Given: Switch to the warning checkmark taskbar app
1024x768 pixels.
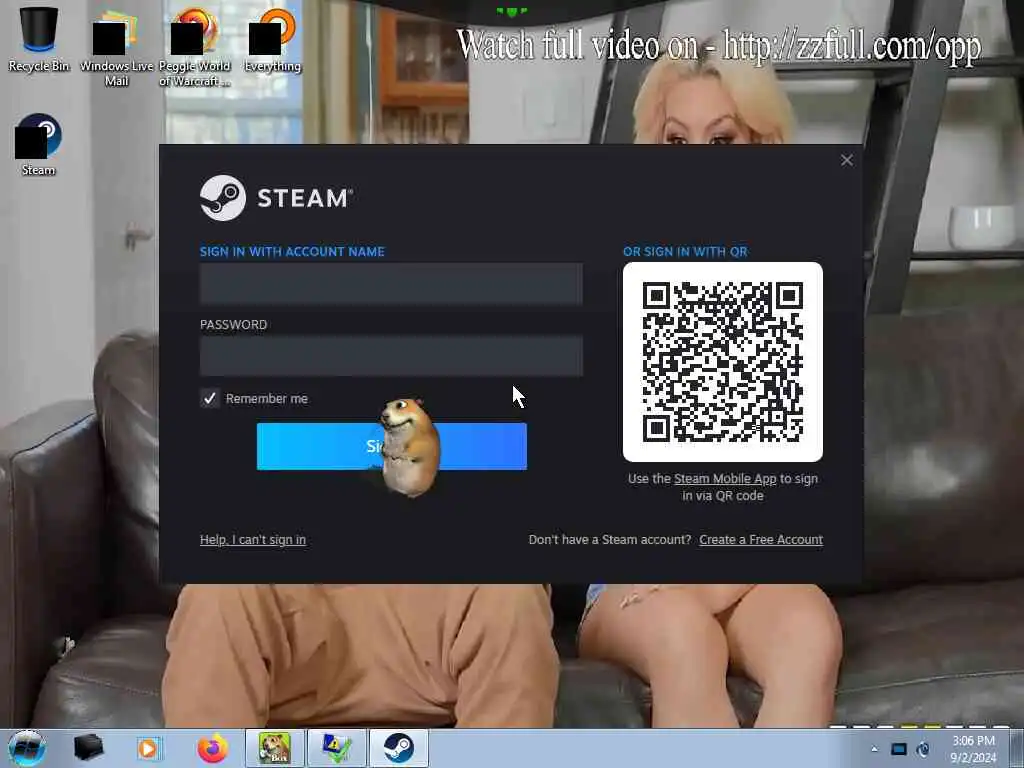Looking at the screenshot, I should tap(336, 748).
